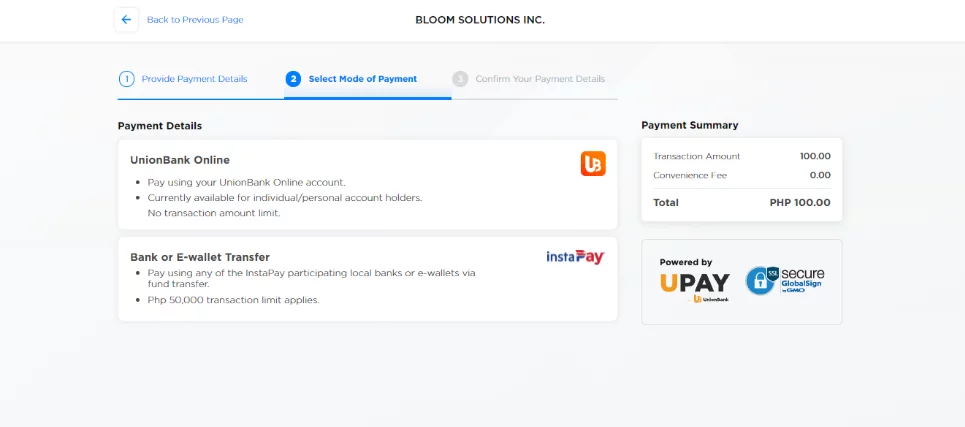Click the step 1 circle number
Image resolution: width=965 pixels, height=427 pixels.
(126, 79)
